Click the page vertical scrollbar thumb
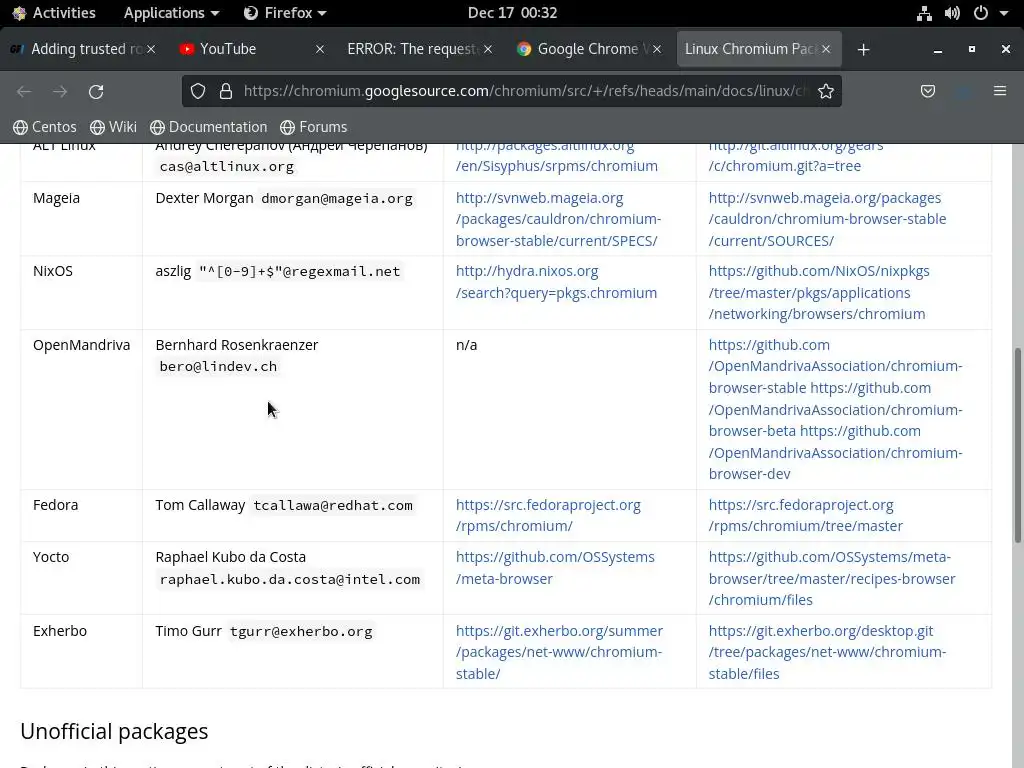This screenshot has height=768, width=1024. (1017, 445)
